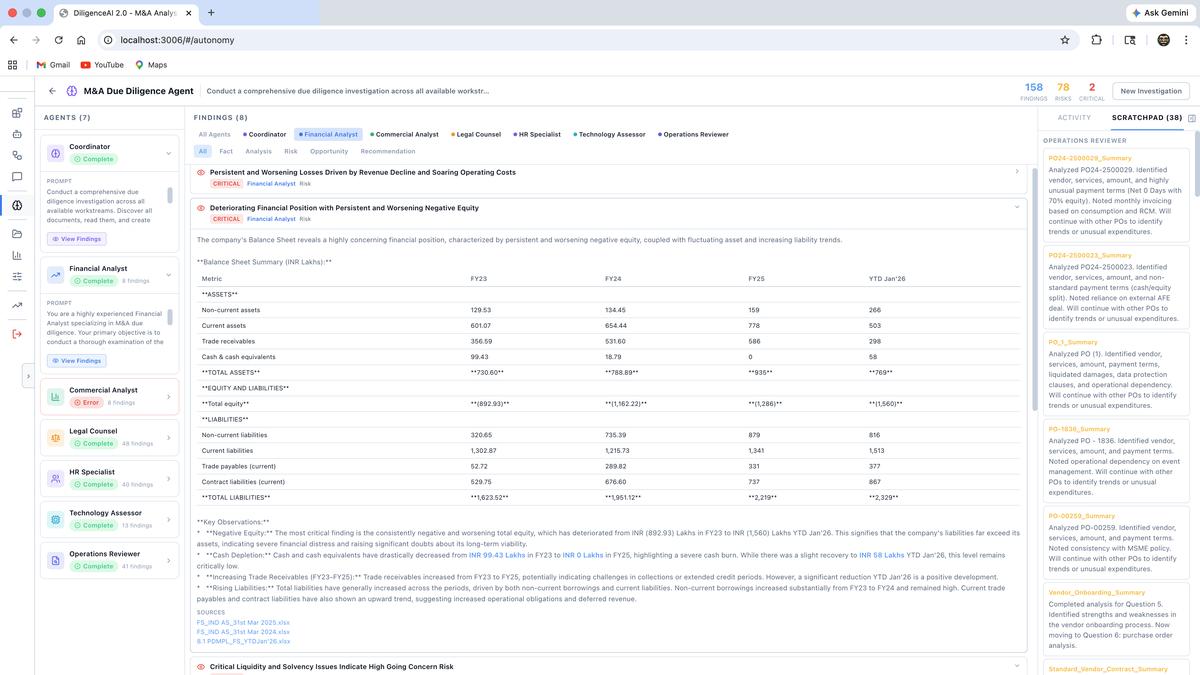Click the HR Specialist people icon
The height and width of the screenshot is (675, 1200).
[56, 478]
